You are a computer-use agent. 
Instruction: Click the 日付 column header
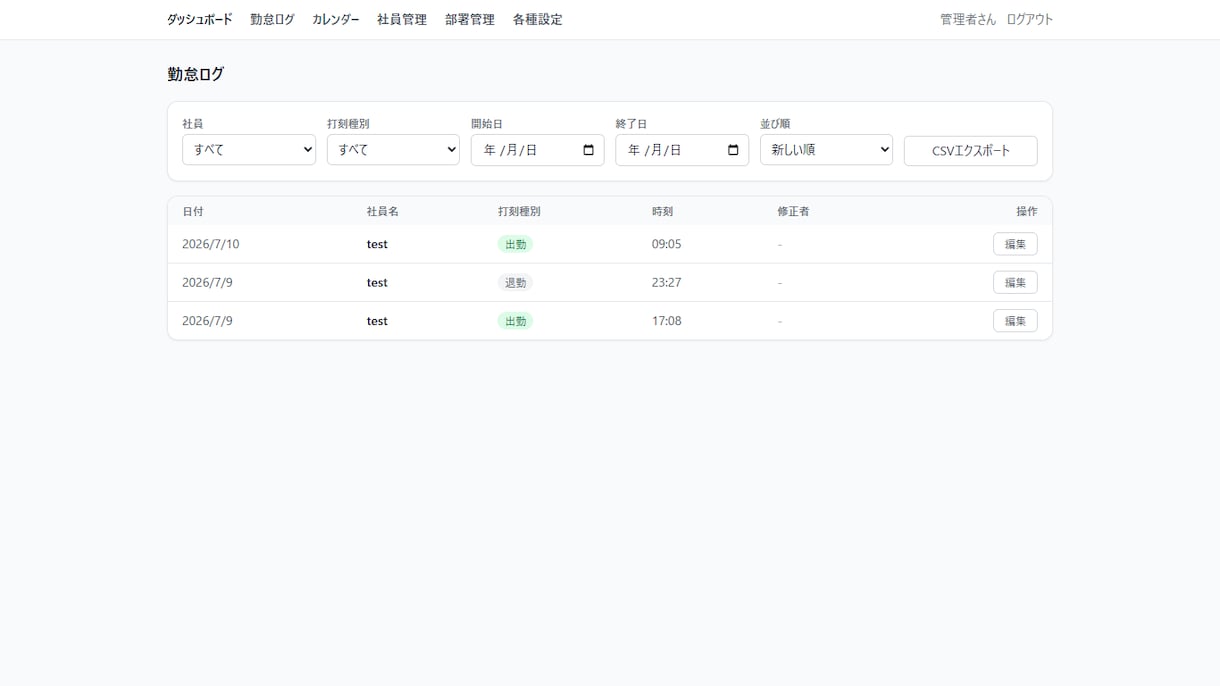pyautogui.click(x=193, y=212)
